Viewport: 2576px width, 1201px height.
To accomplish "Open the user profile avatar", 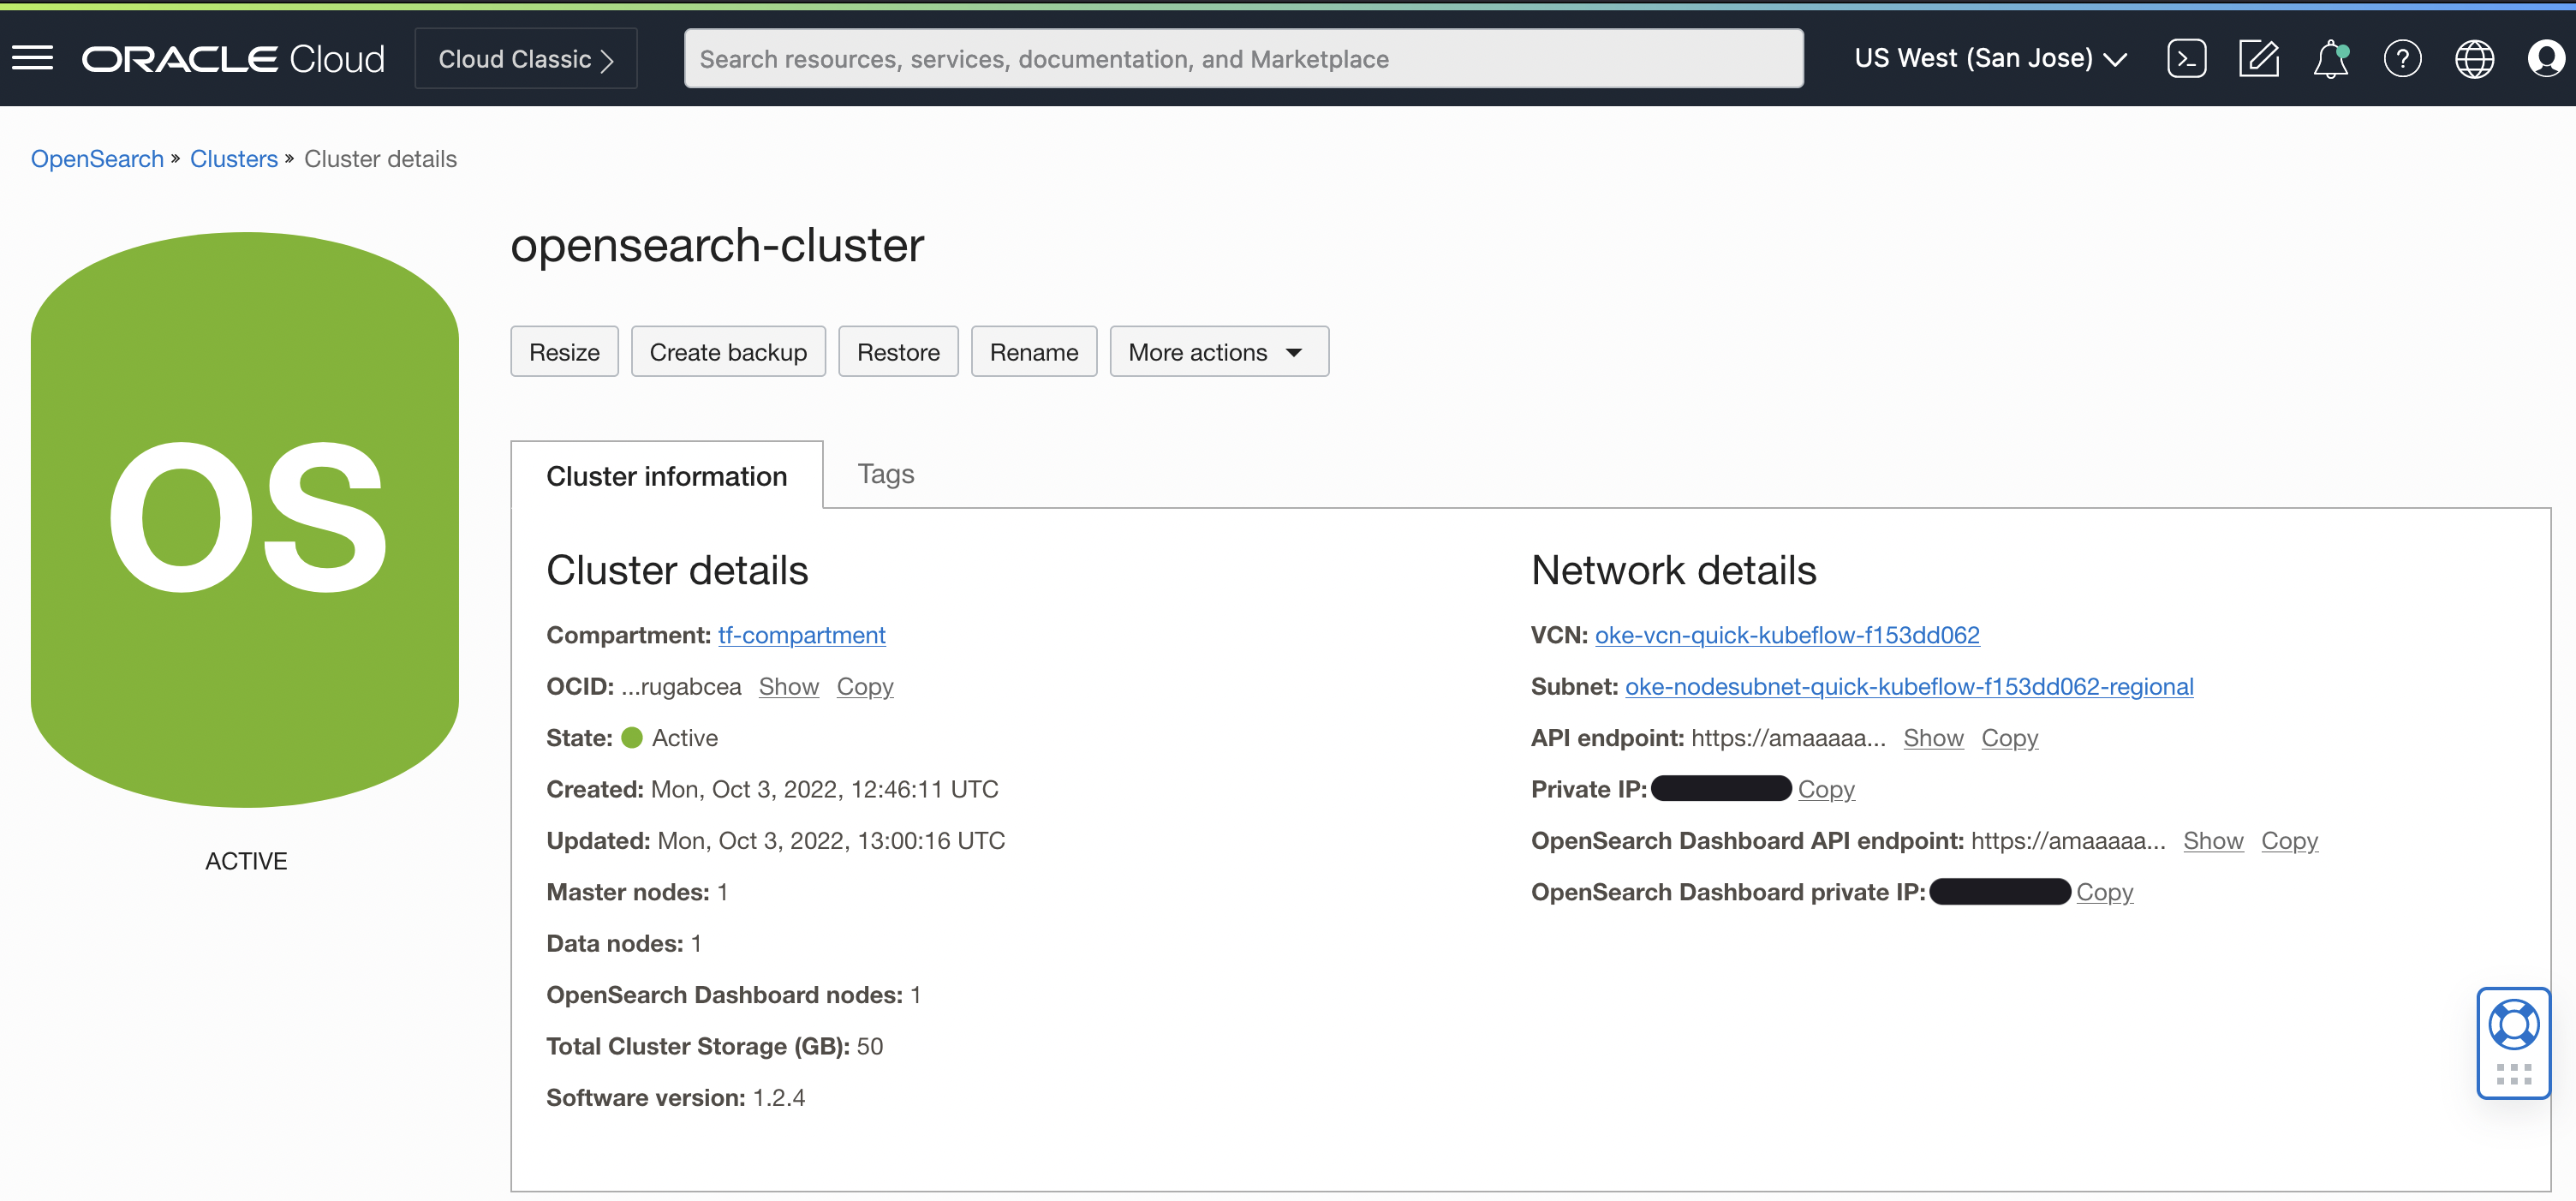I will [x=2545, y=58].
